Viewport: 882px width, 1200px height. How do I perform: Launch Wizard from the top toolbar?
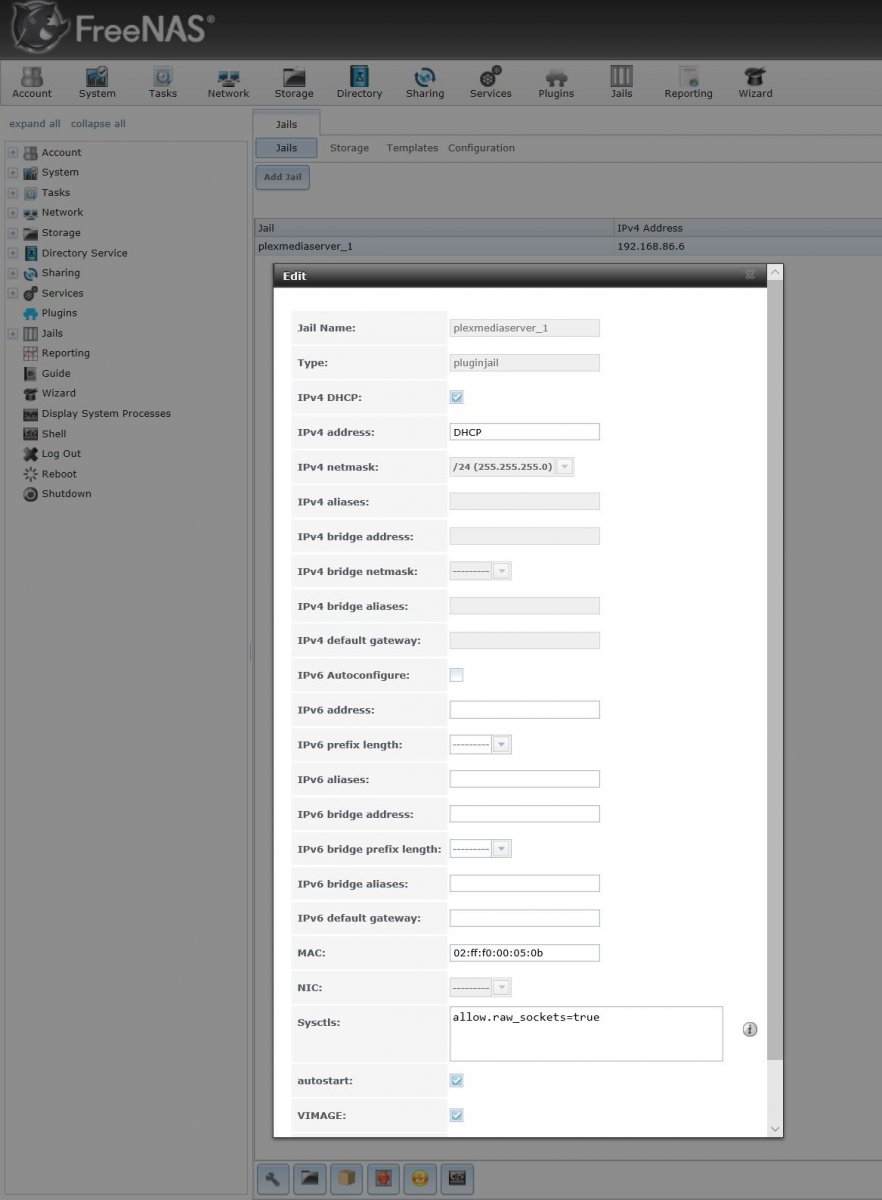coord(755,83)
